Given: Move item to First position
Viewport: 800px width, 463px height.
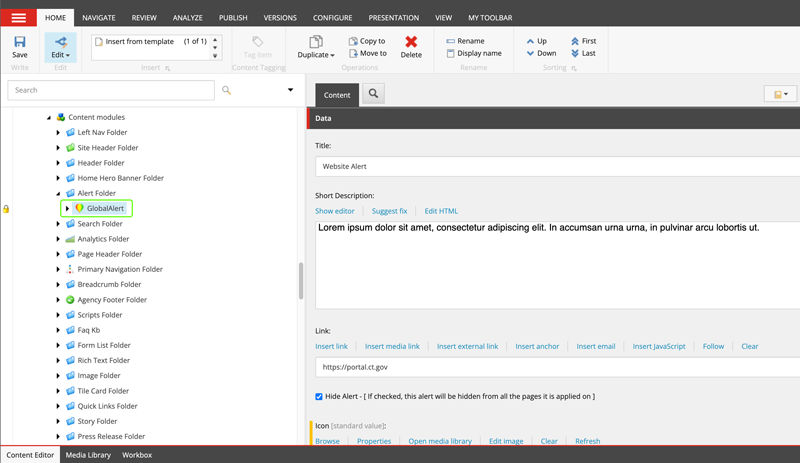Looking at the screenshot, I should [x=575, y=41].
